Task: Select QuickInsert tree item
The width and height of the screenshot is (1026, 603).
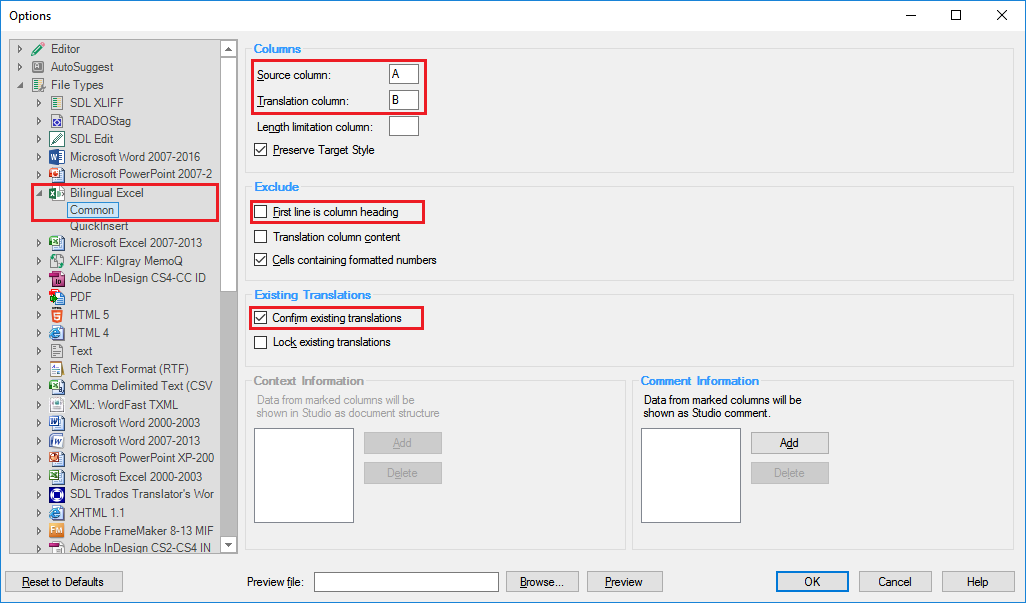Action: [x=99, y=226]
